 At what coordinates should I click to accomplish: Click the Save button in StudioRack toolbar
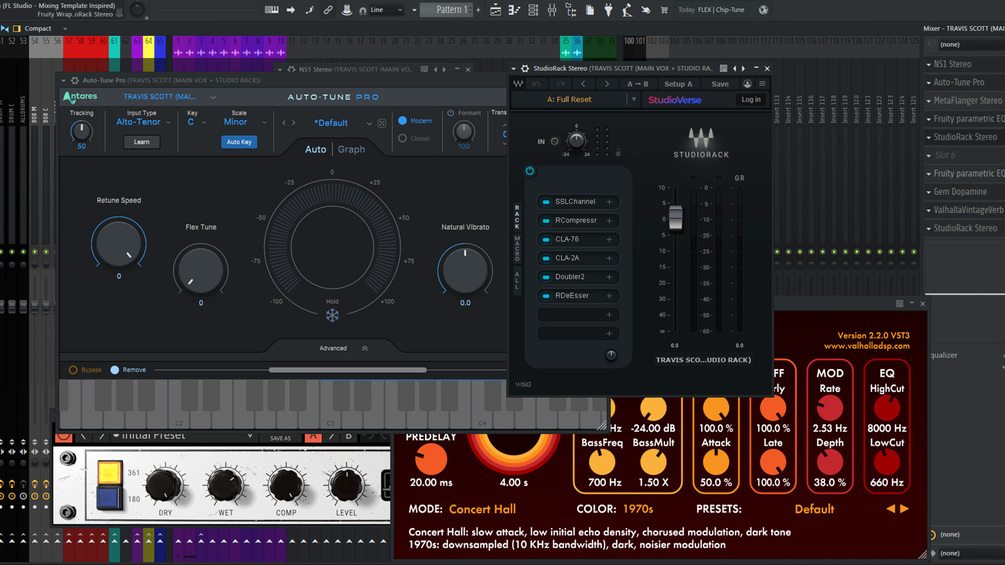(x=720, y=84)
